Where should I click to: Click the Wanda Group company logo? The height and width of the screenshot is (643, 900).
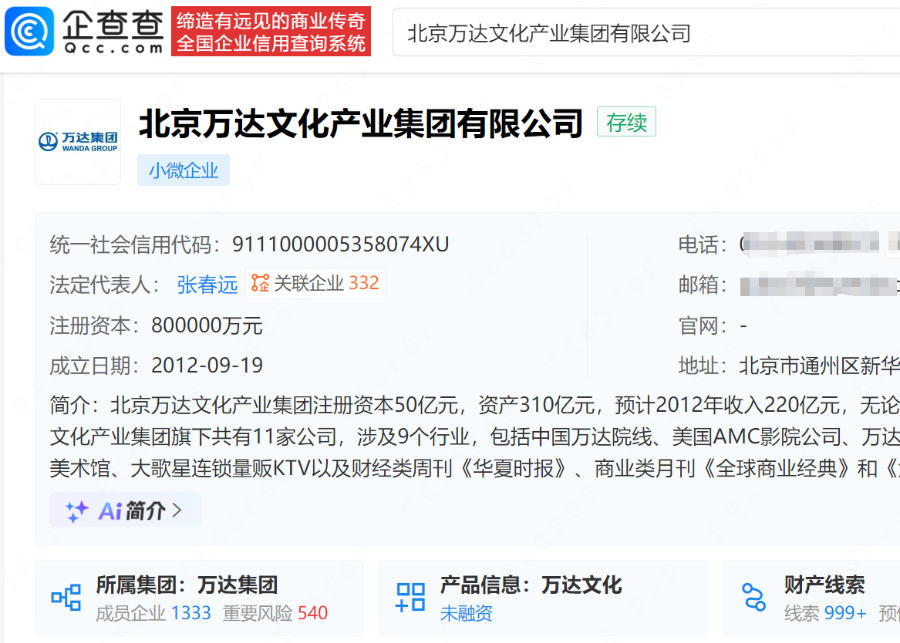(x=77, y=141)
